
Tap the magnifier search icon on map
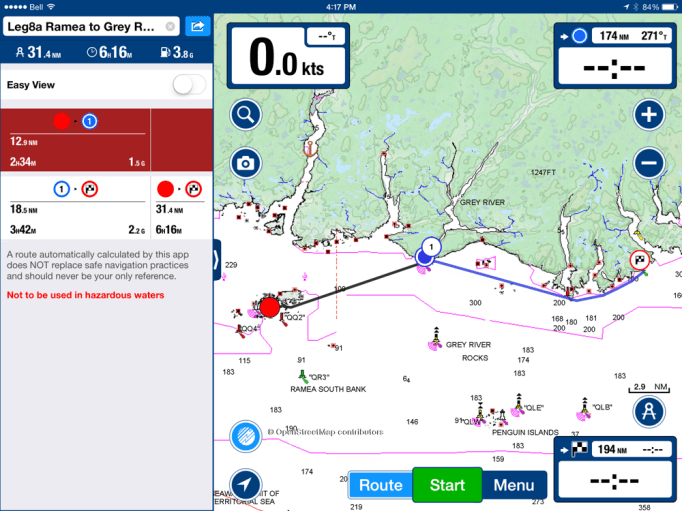point(245,114)
